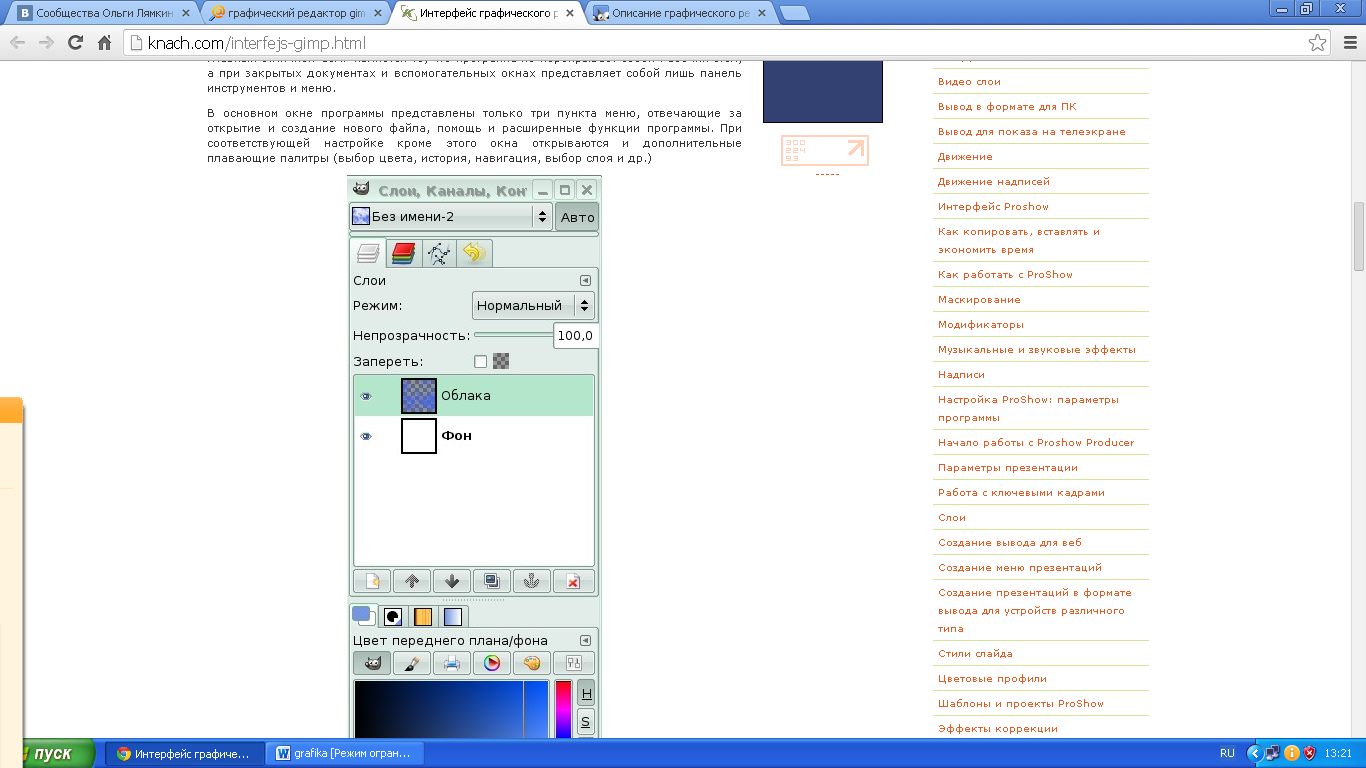Open the Стили слайда link
Viewport: 1366px width, 768px height.
(x=975, y=654)
